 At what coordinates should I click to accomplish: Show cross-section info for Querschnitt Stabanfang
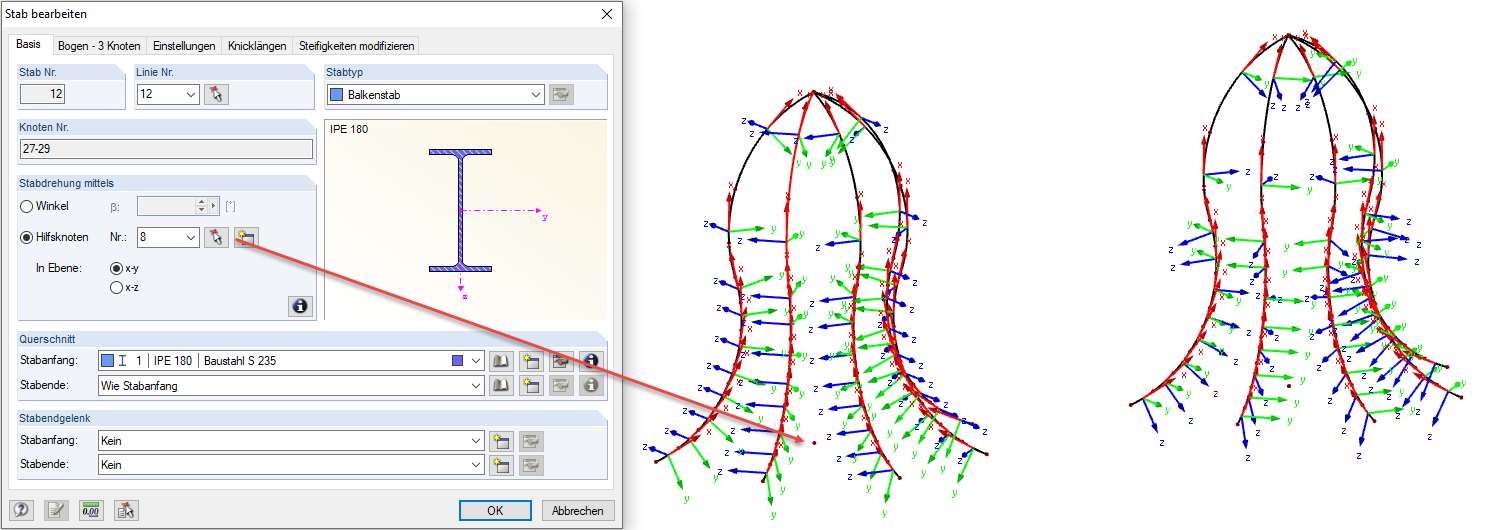click(592, 360)
